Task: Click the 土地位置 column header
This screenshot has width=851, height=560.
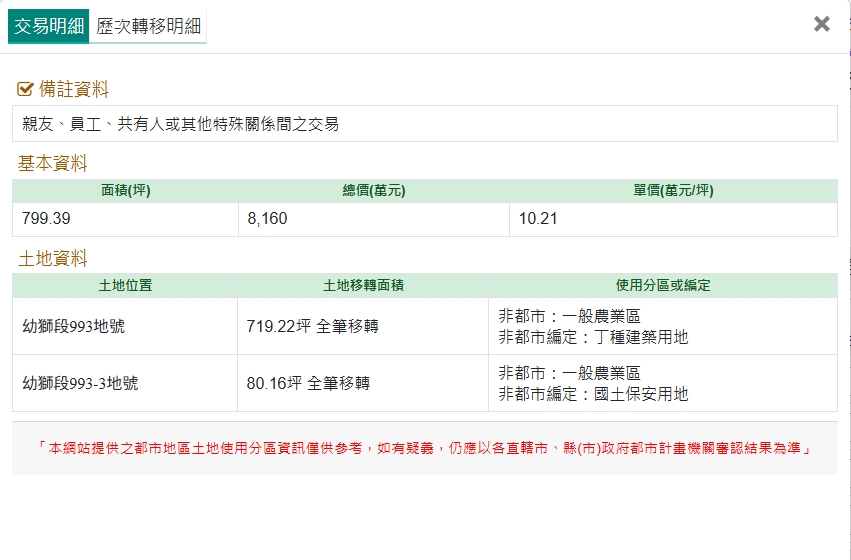Action: [125, 285]
